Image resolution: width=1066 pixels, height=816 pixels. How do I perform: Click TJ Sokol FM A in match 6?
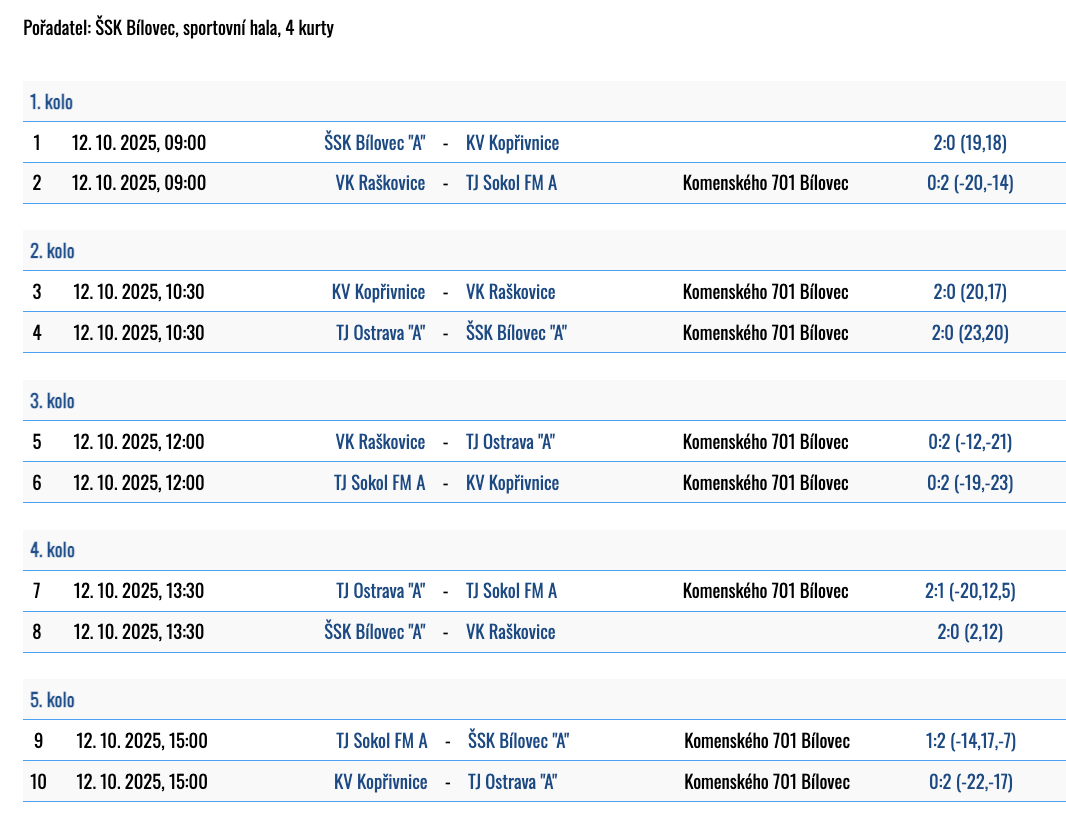click(379, 483)
